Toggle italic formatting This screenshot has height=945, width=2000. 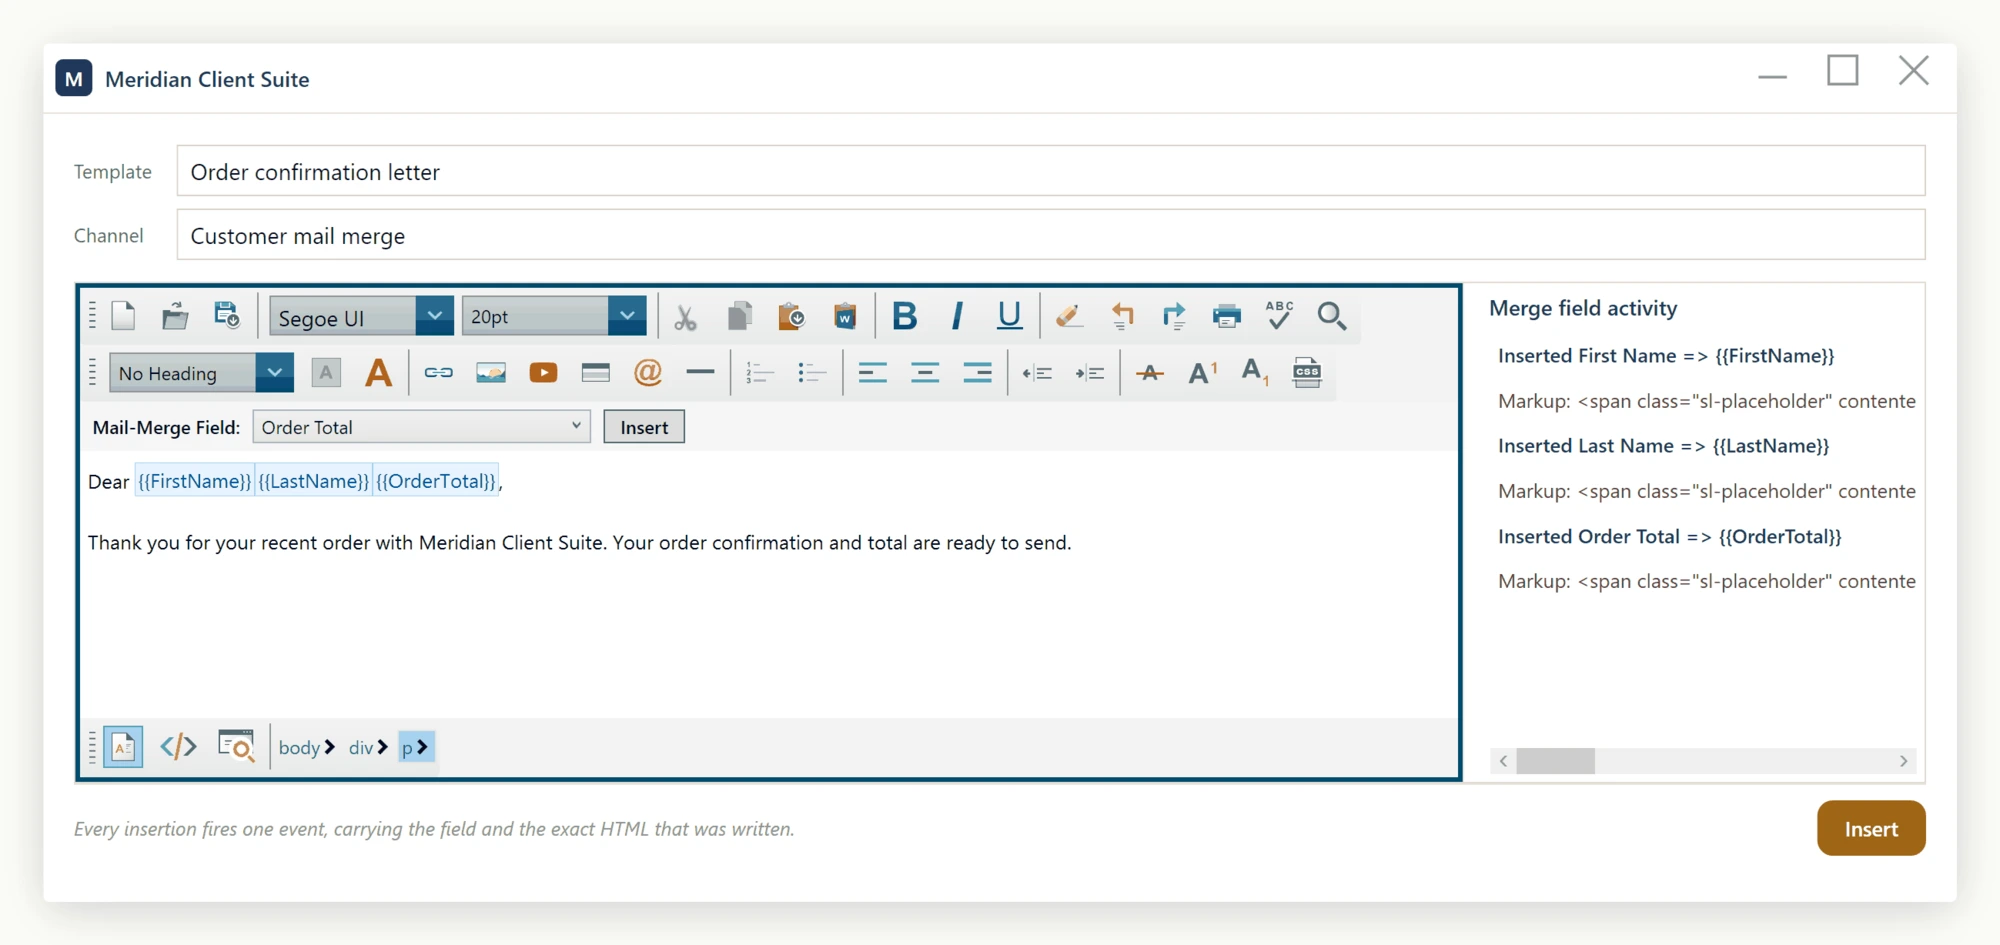point(957,316)
